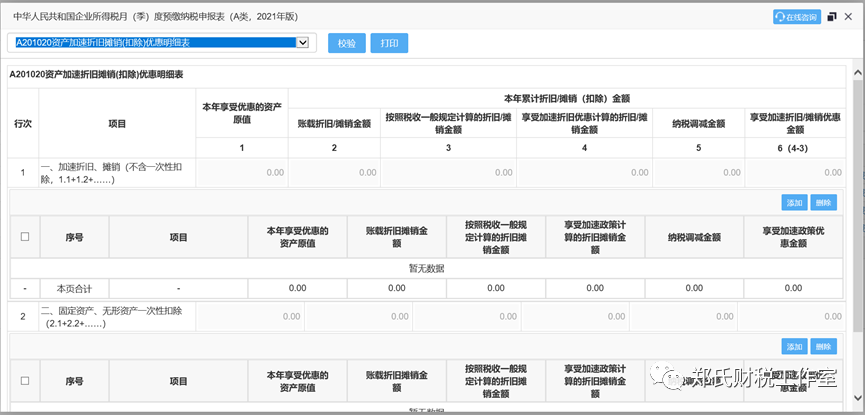Screen dimensions: 865x415
Task: Click row 1 账载折旧/摊销金额 field
Action: pos(334,173)
